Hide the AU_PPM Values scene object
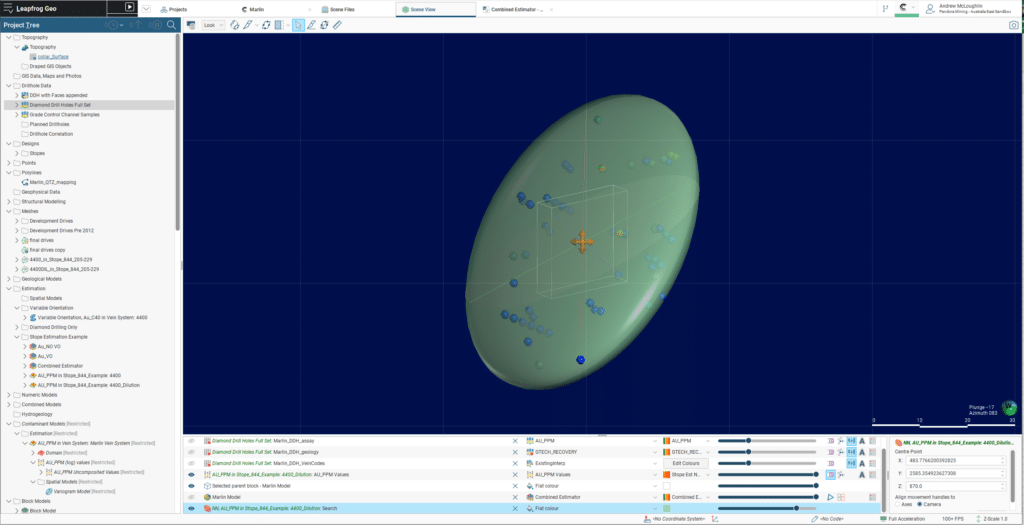The width and height of the screenshot is (1024, 525). (x=191, y=474)
